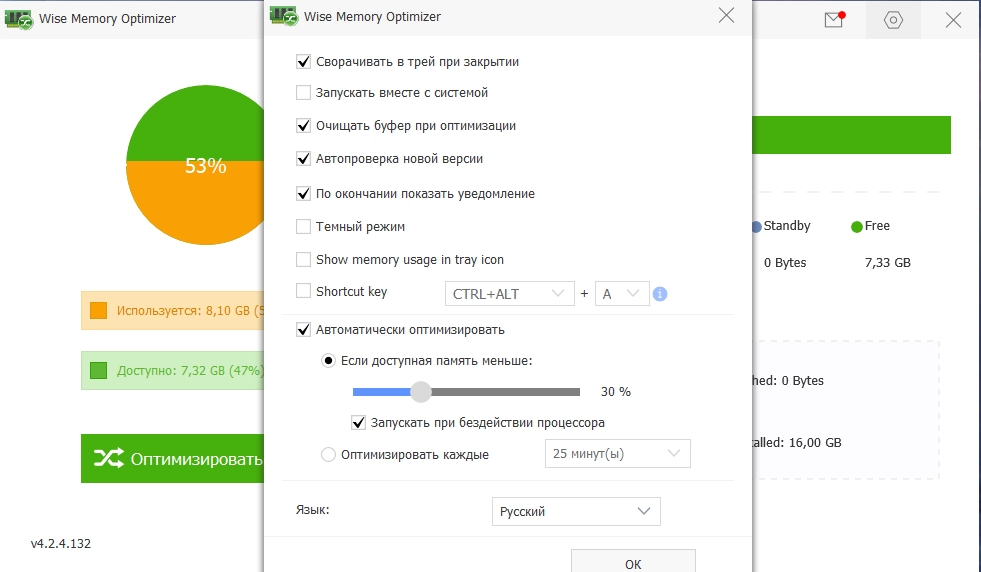Click the Язык: label
The height and width of the screenshot is (572, 981).
[x=312, y=510]
